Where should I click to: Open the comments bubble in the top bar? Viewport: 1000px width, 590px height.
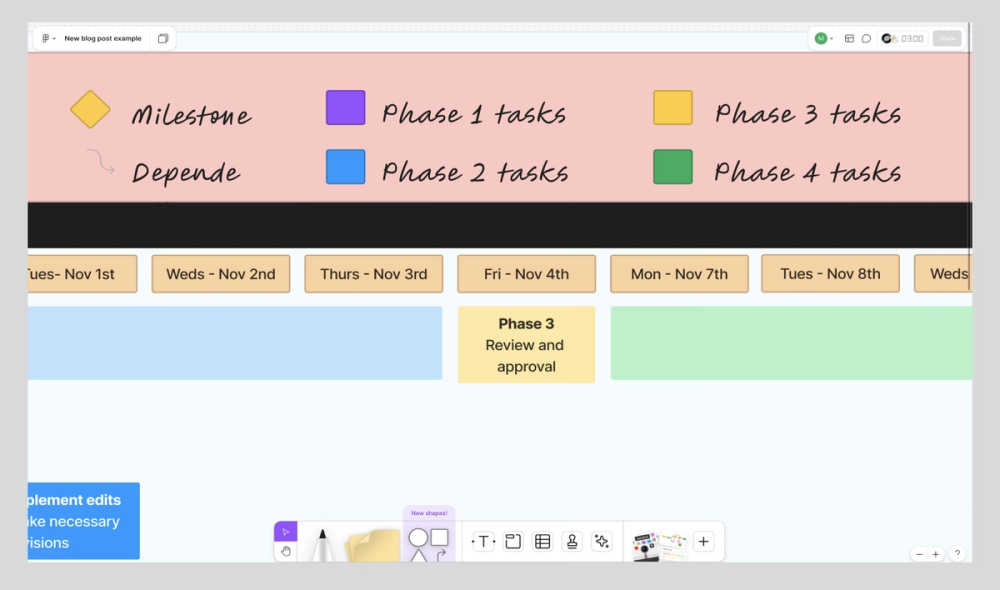pos(866,38)
